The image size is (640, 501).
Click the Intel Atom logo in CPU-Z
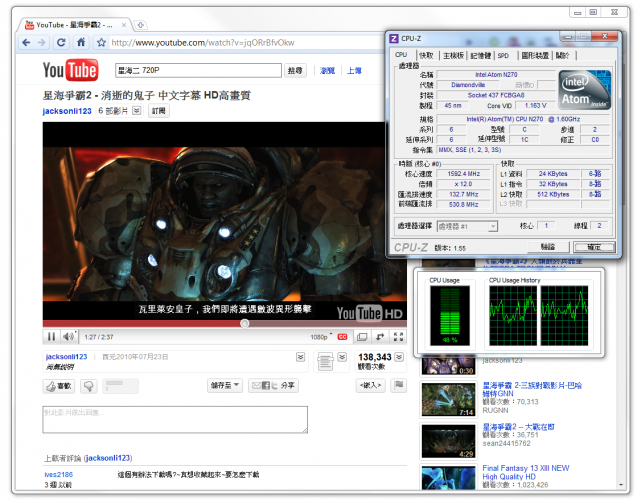tap(584, 90)
